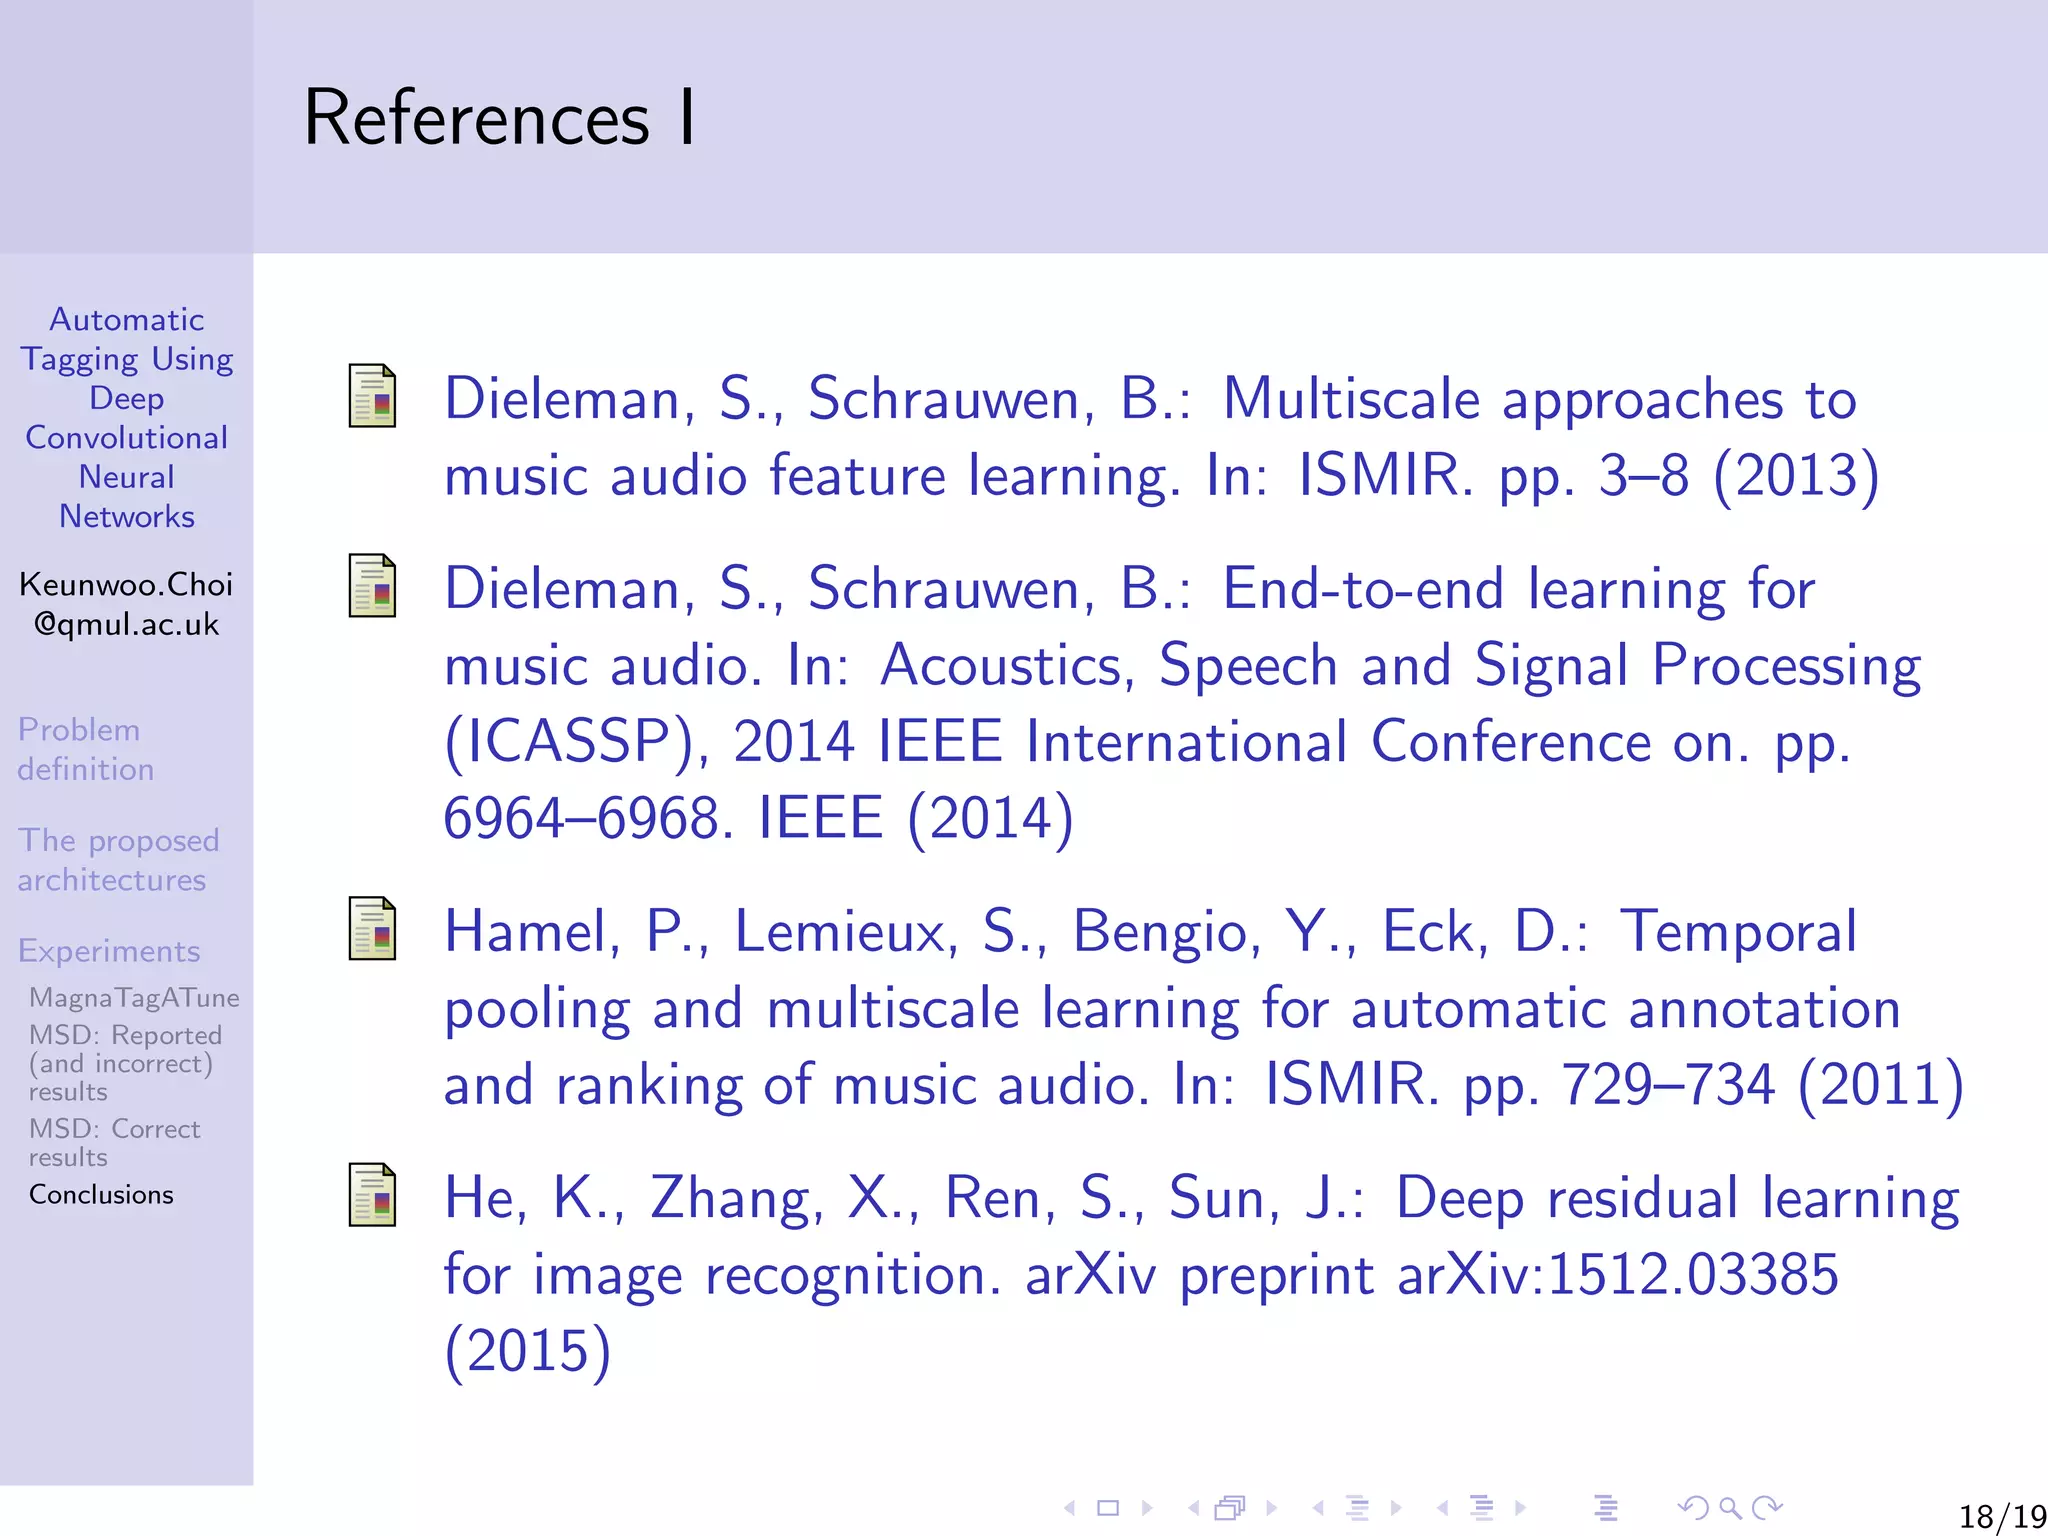Click the Hamel Temporal pooling ISMIR 2011 reference
This screenshot has width=2048, height=1536.
tap(1204, 1008)
